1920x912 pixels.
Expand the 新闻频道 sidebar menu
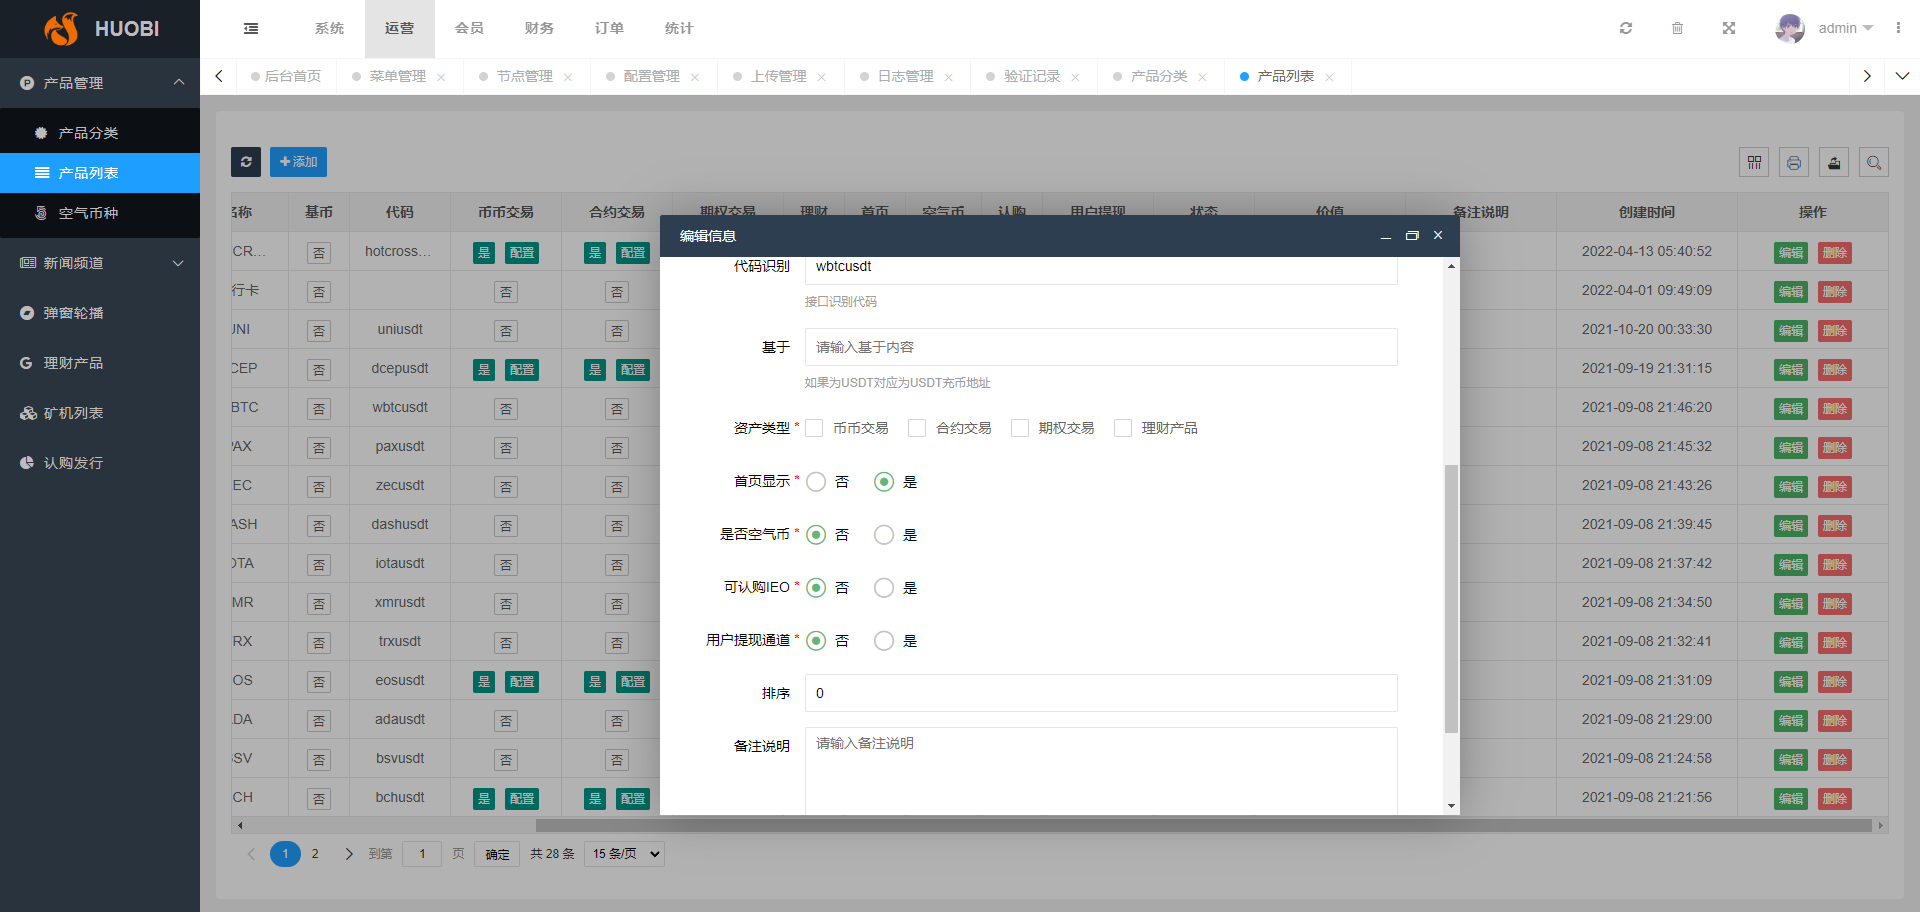click(x=100, y=263)
